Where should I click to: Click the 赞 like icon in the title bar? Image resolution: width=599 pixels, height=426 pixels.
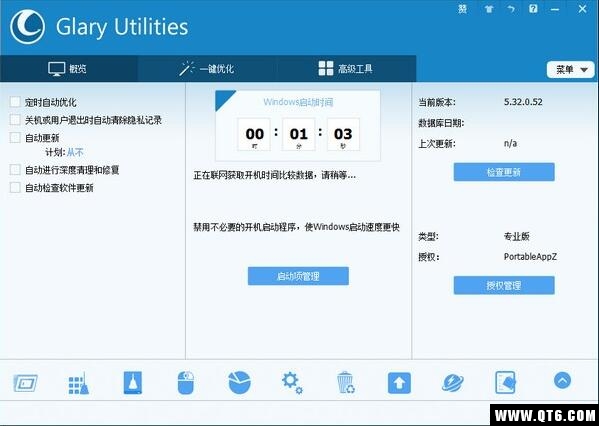(x=463, y=9)
